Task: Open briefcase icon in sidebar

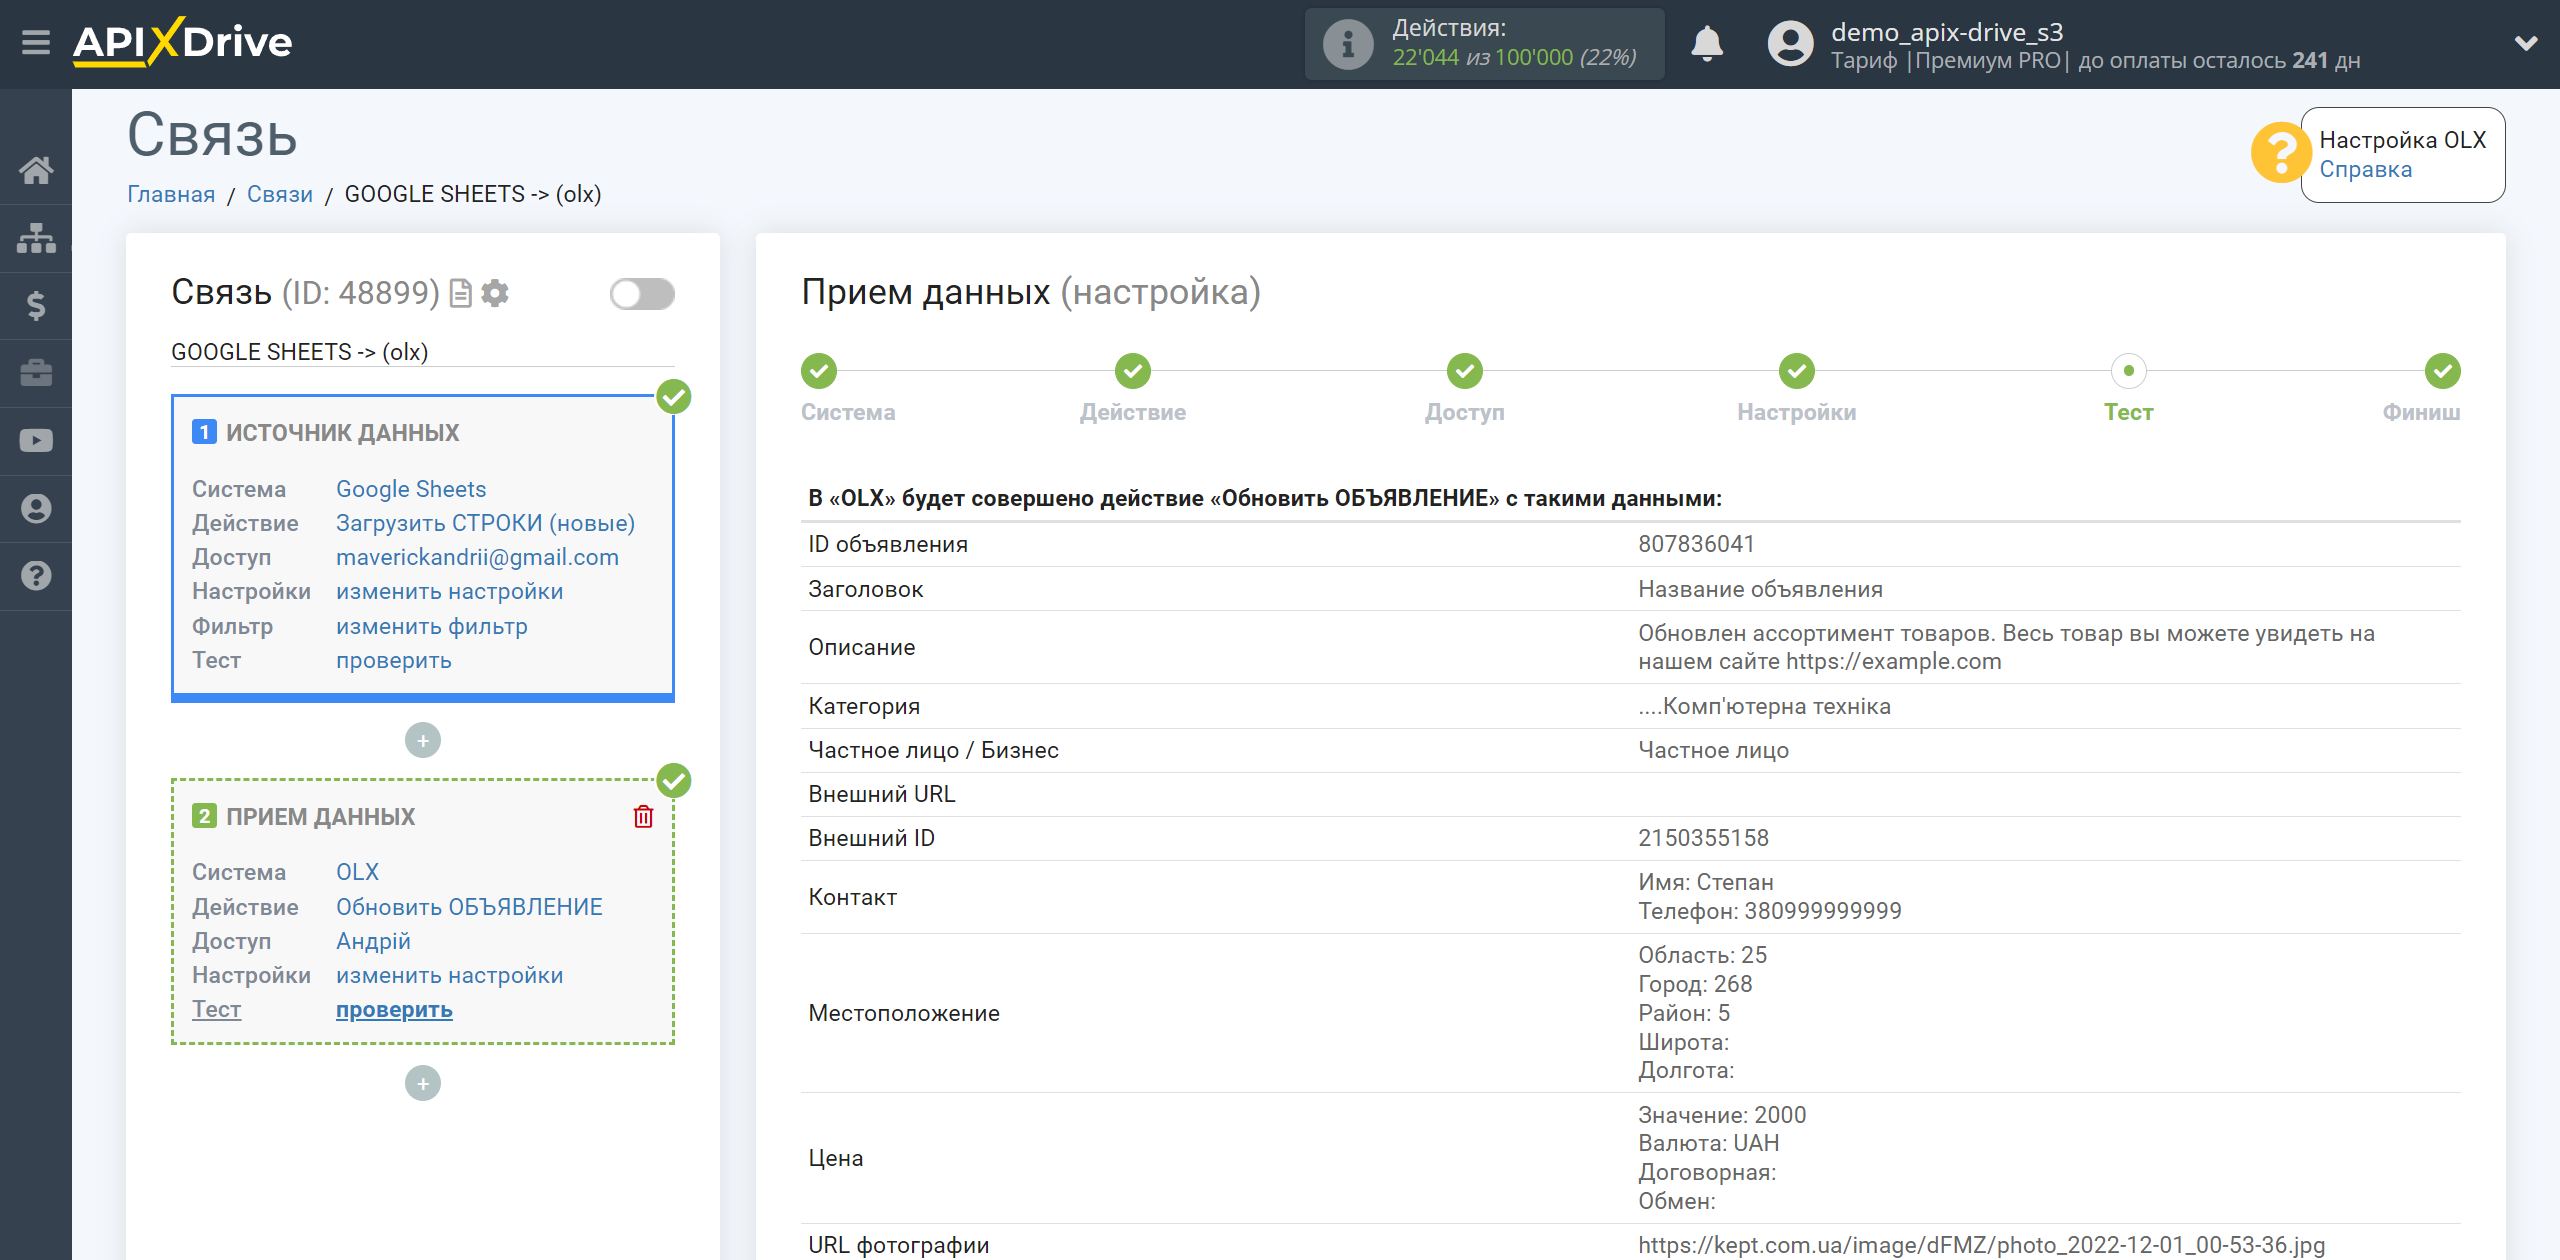Action: point(36,373)
